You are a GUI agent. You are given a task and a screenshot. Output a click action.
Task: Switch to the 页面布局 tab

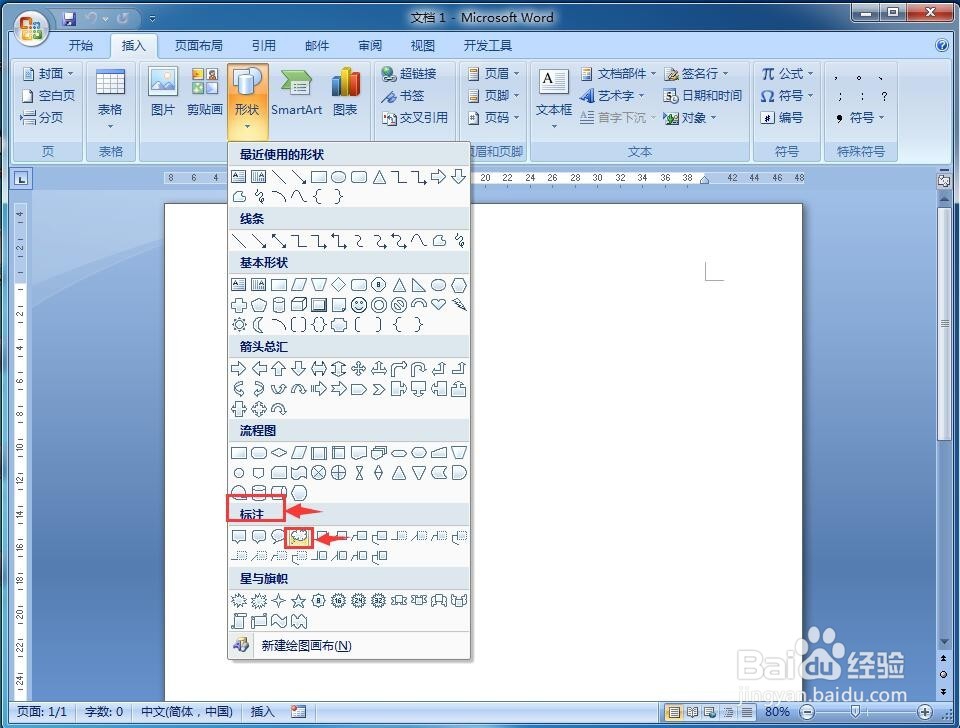(199, 45)
